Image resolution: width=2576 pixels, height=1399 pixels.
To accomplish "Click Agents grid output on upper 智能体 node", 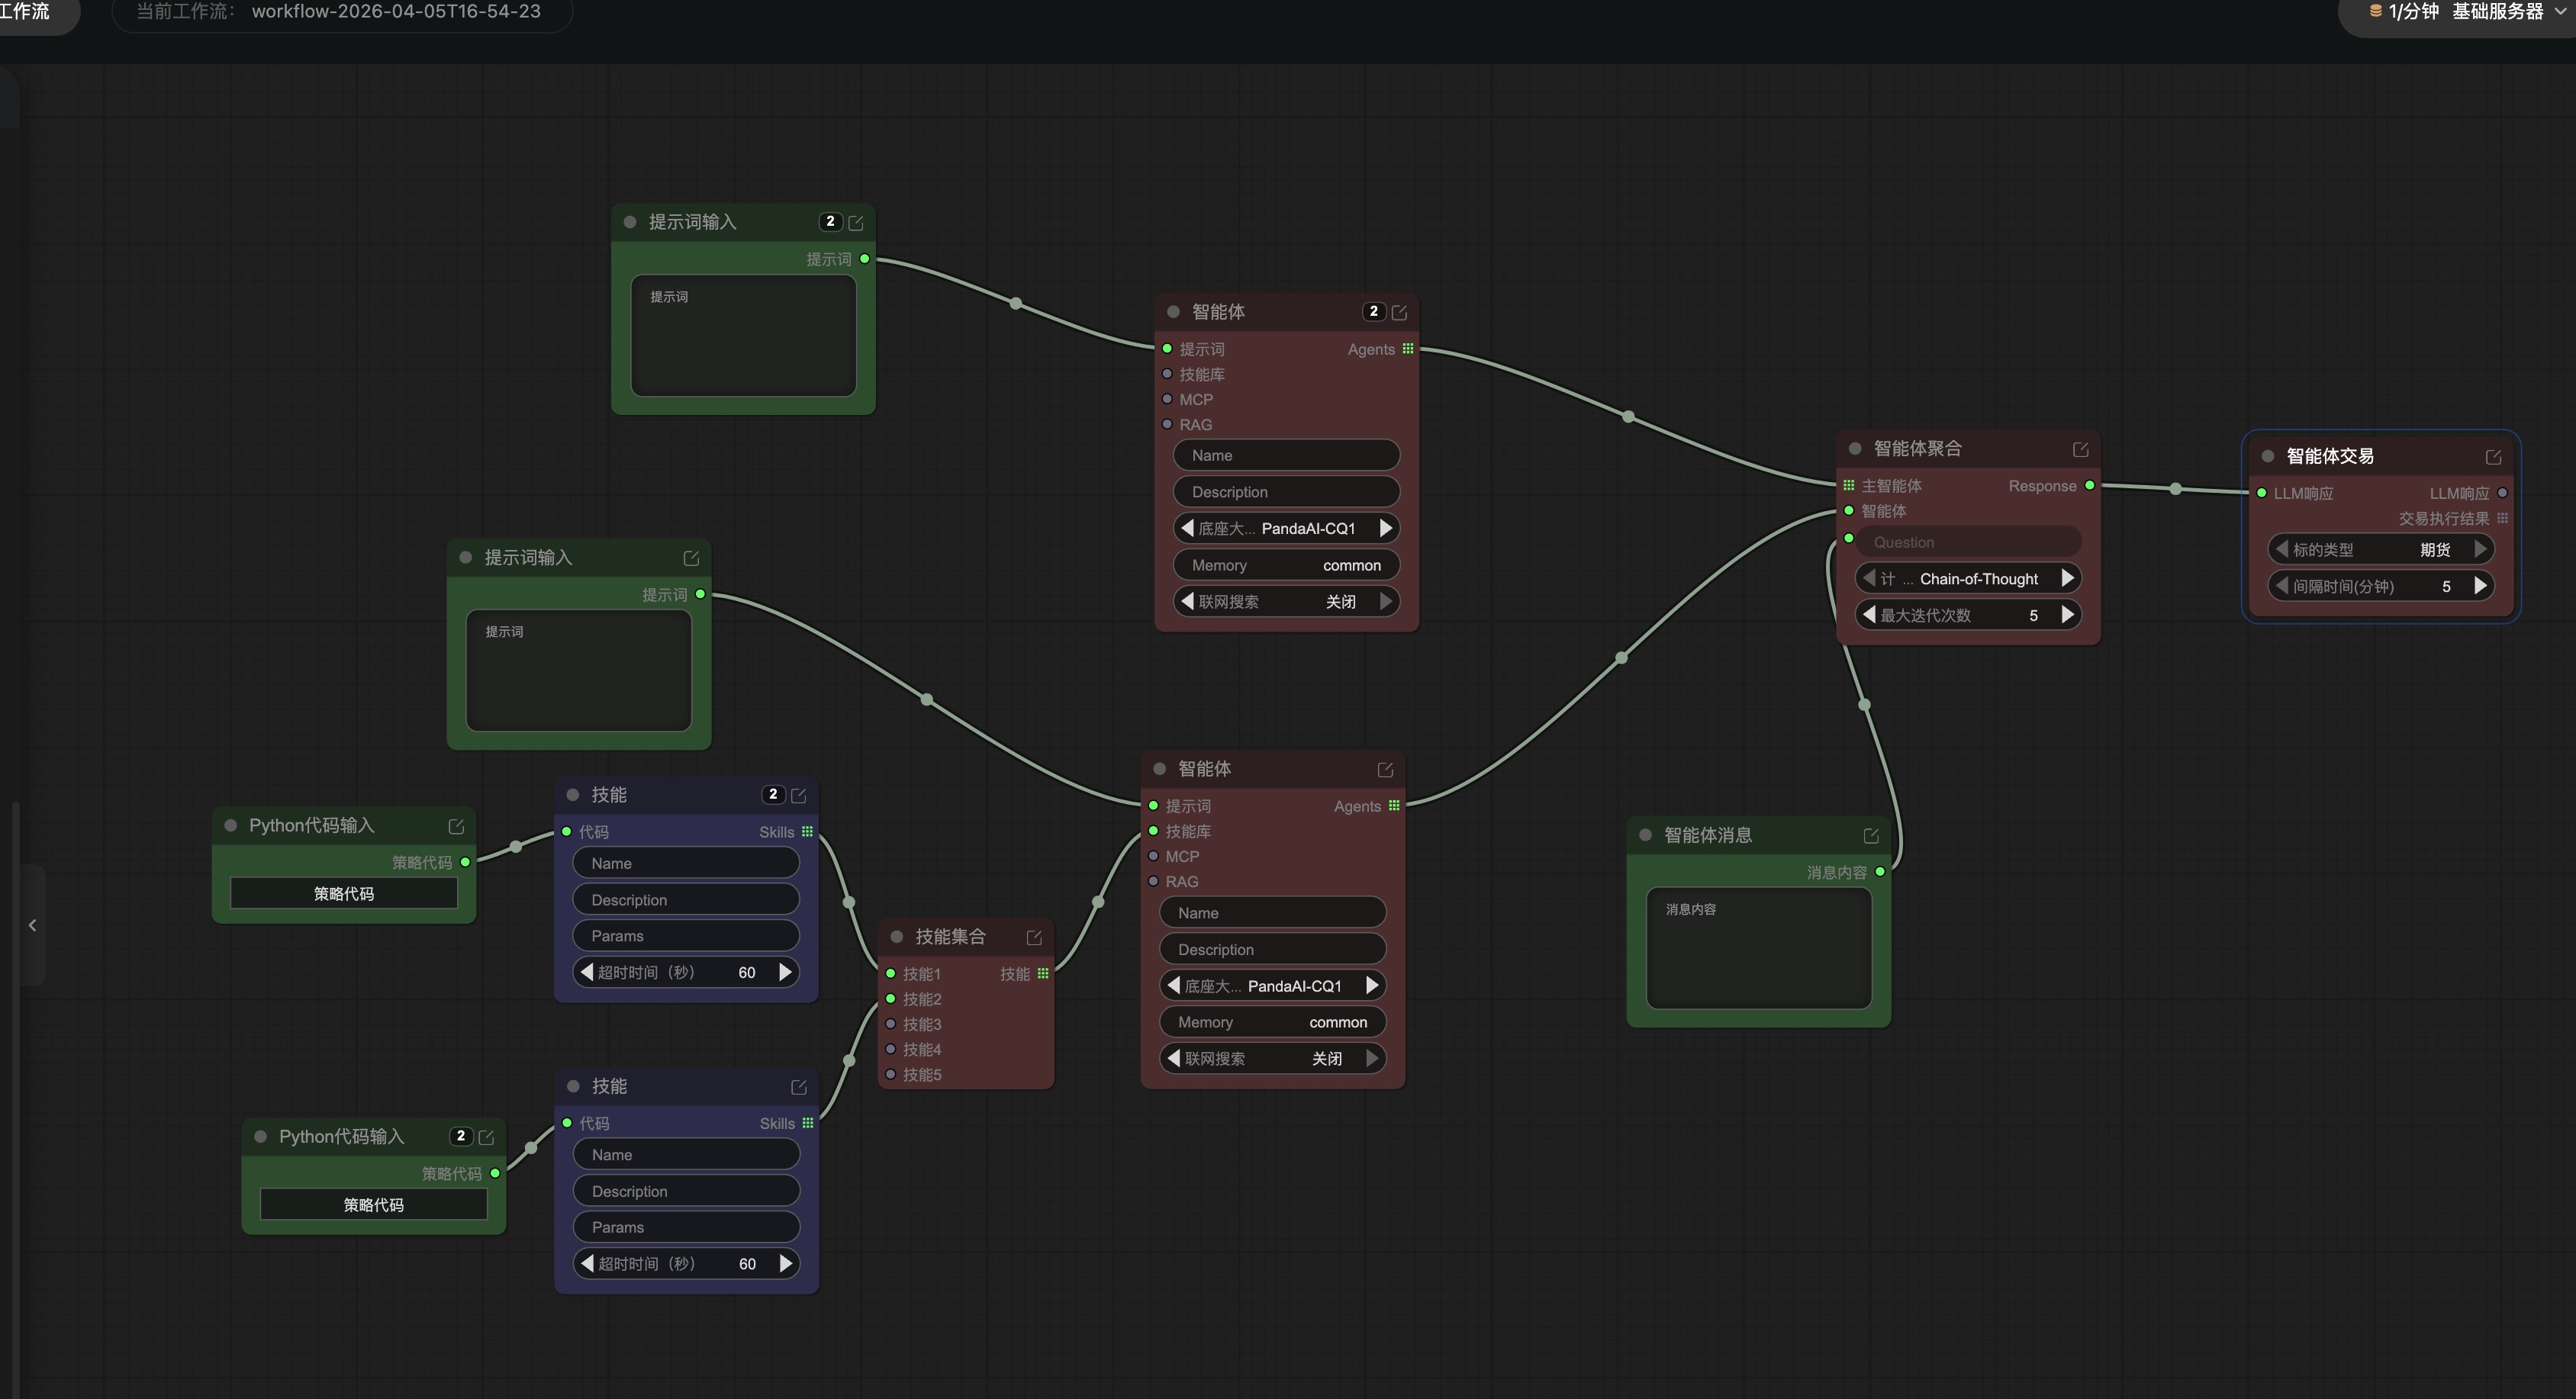I will tap(1408, 349).
